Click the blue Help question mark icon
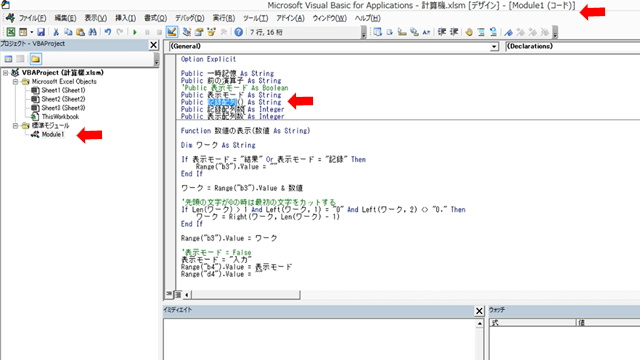Screen dimensions: 640x360 click(x=239, y=32)
